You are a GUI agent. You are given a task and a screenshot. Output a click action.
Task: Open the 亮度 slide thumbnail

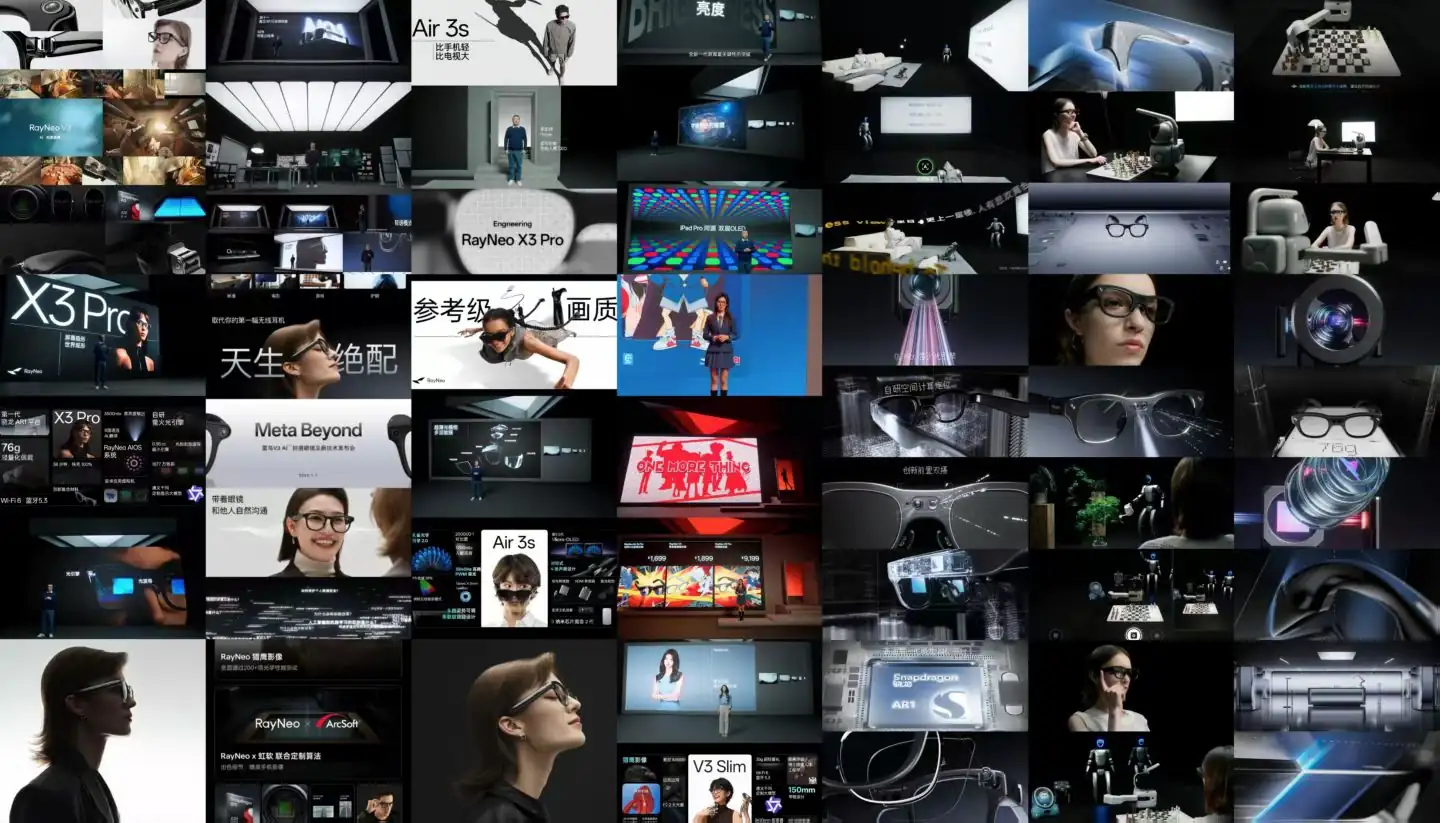click(x=719, y=32)
